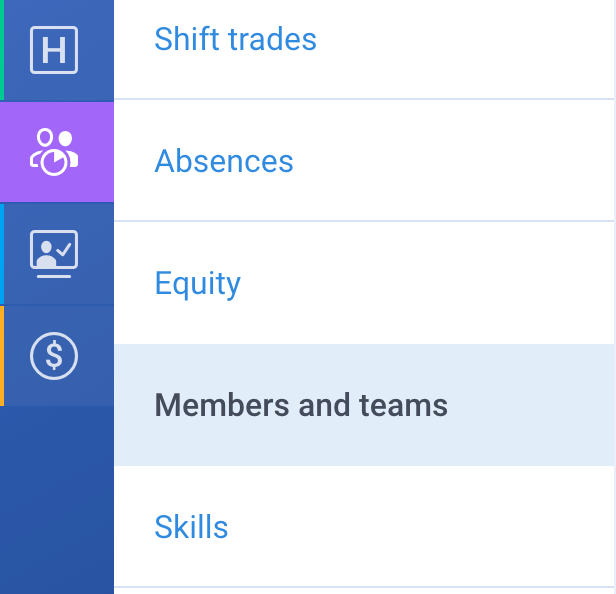Select the people-with-clock icon in the purple tile
Image resolution: width=616 pixels, height=594 pixels.
54,152
